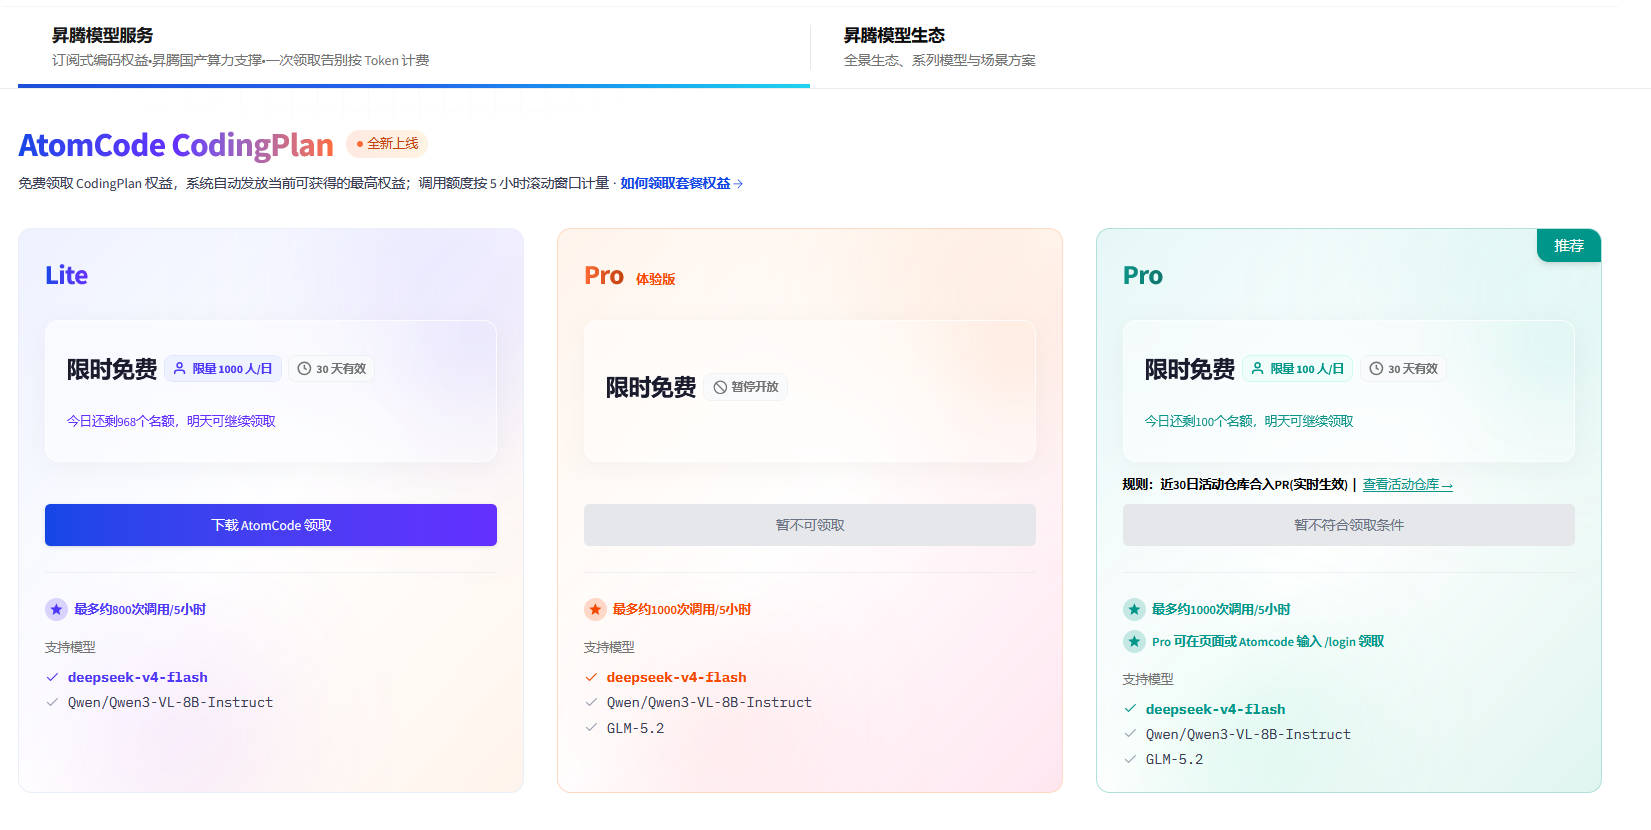Click 限时免费 in the Pro 体验版 card
The width and height of the screenshot is (1651, 830).
651,387
